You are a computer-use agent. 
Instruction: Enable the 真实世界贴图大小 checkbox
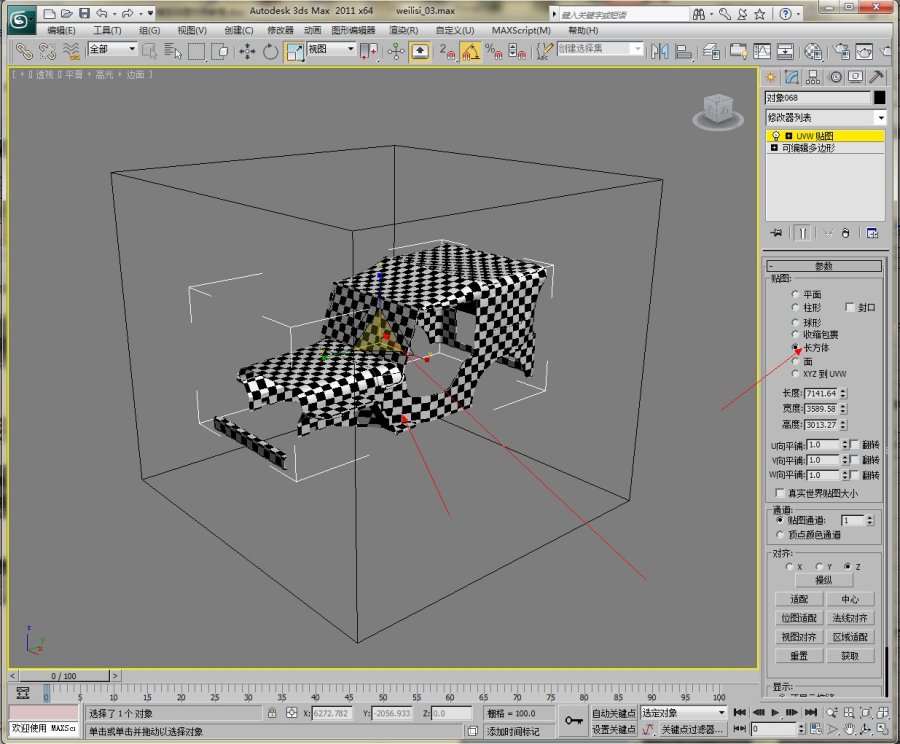tap(781, 493)
